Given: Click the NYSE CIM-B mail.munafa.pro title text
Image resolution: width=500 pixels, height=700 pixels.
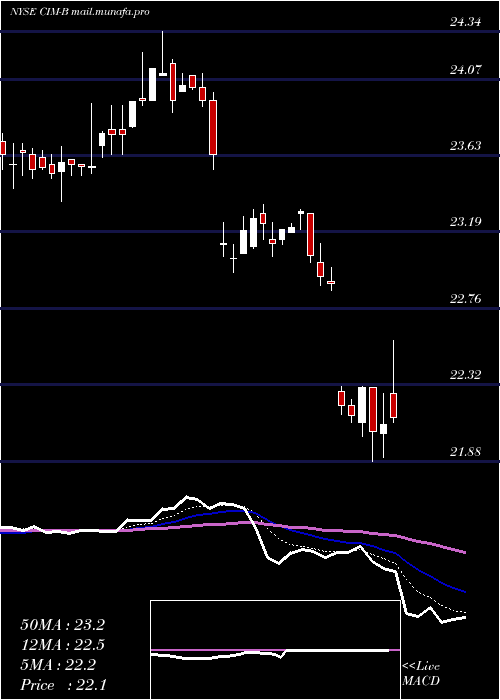Looking at the screenshot, I should (x=79, y=12).
